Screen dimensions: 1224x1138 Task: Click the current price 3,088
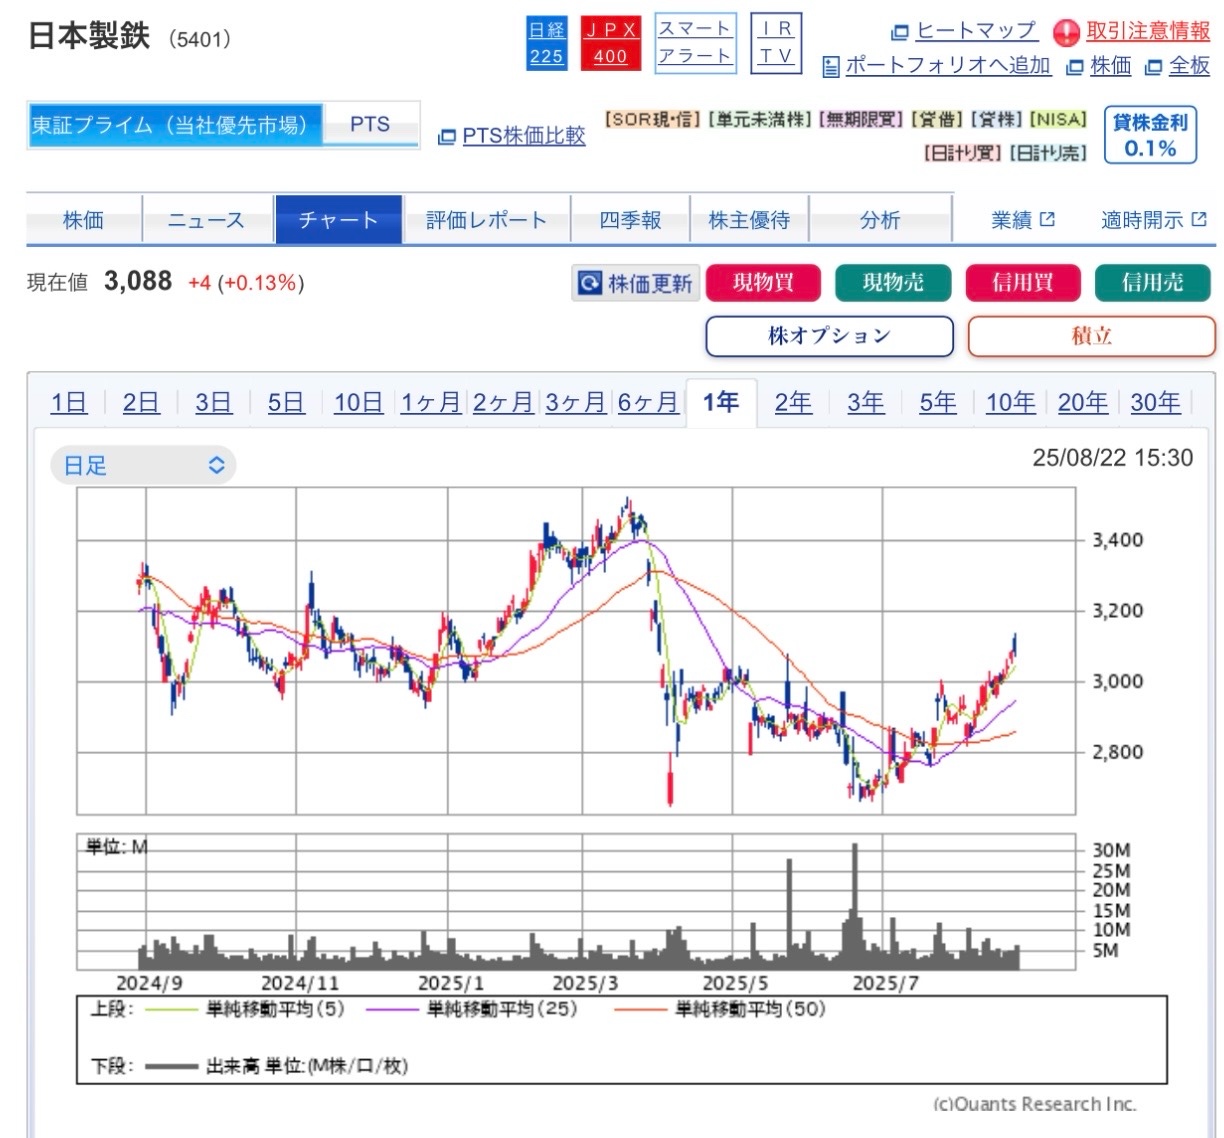[138, 281]
